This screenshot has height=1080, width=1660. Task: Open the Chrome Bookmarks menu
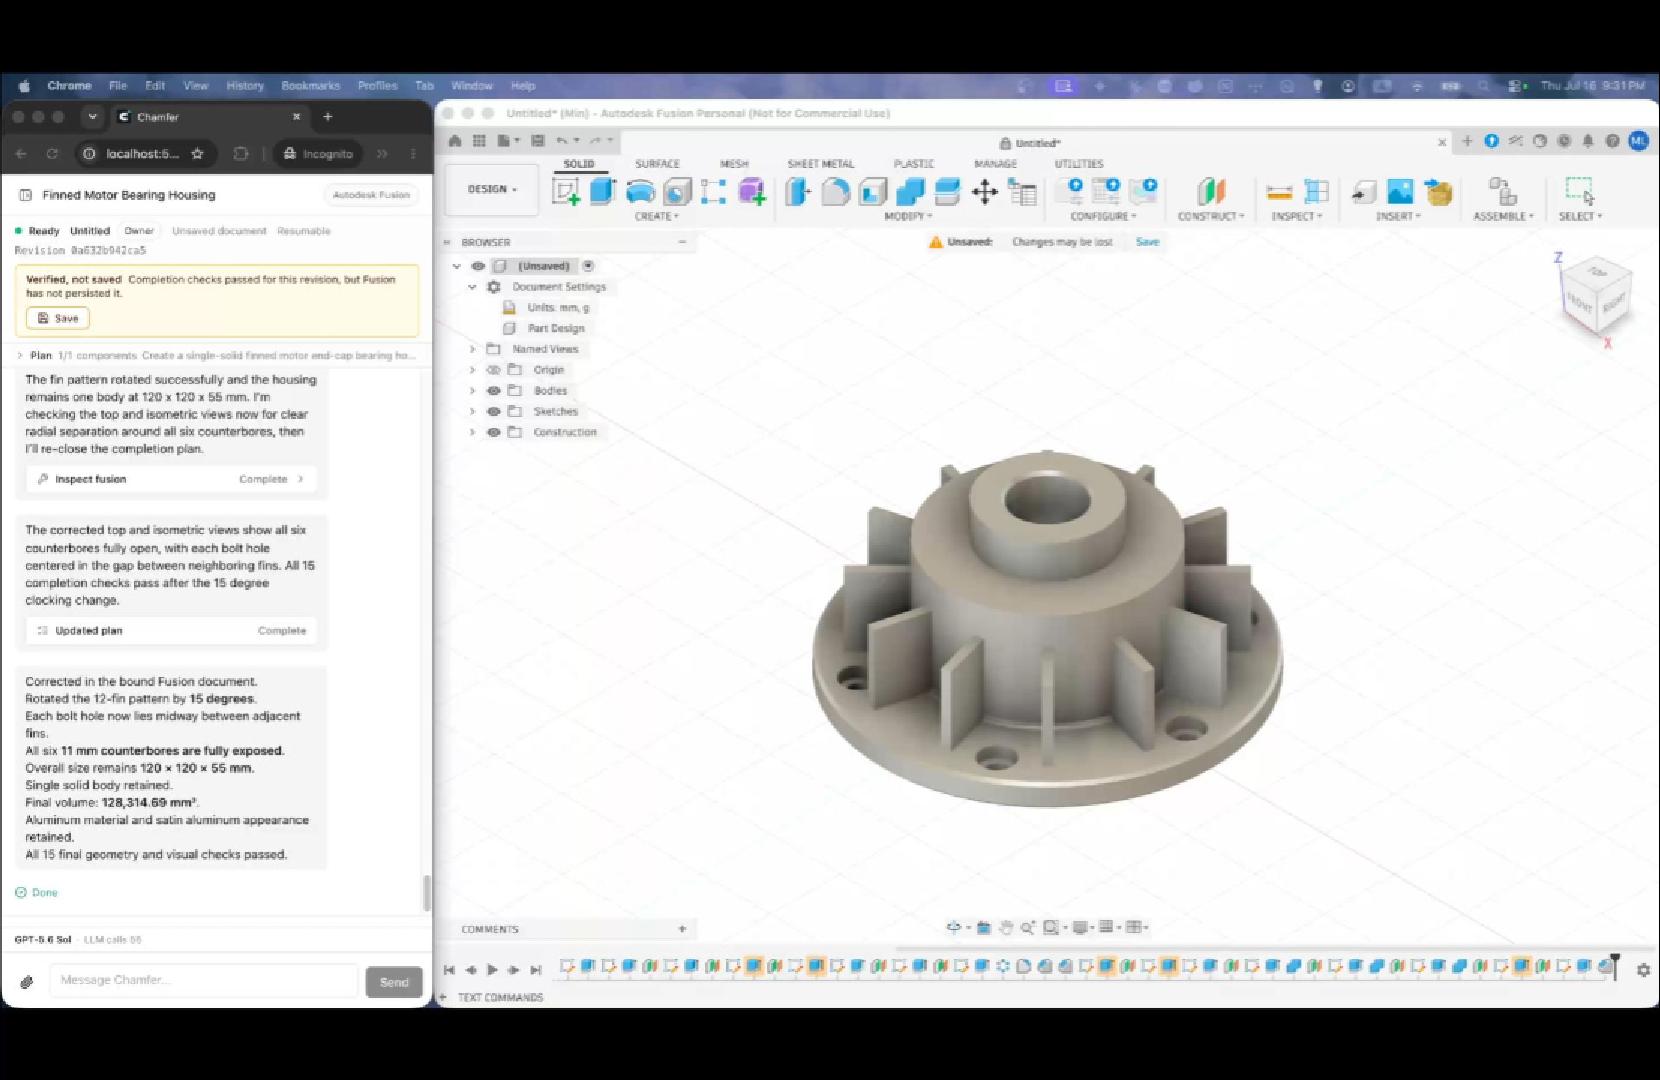[x=310, y=86]
